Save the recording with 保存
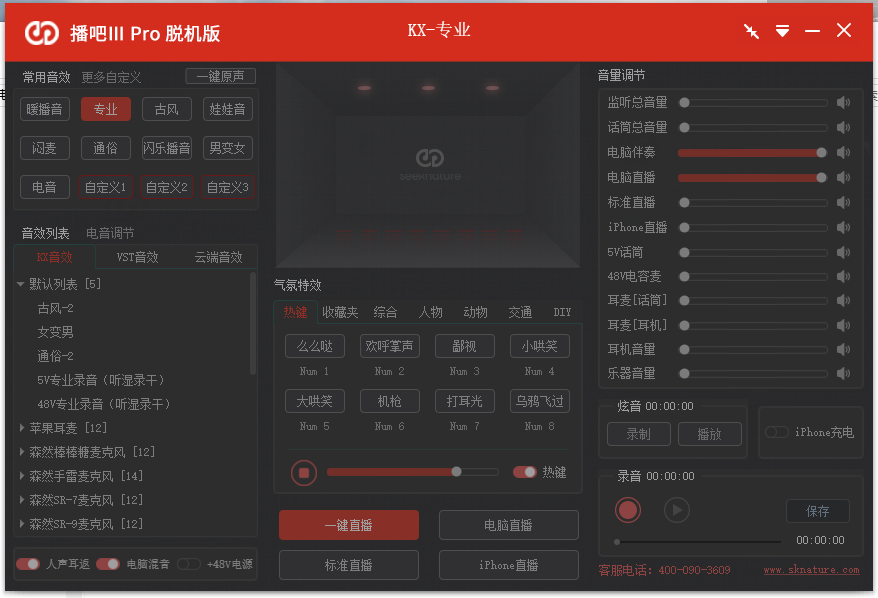The width and height of the screenshot is (878, 598). pyautogui.click(x=818, y=511)
